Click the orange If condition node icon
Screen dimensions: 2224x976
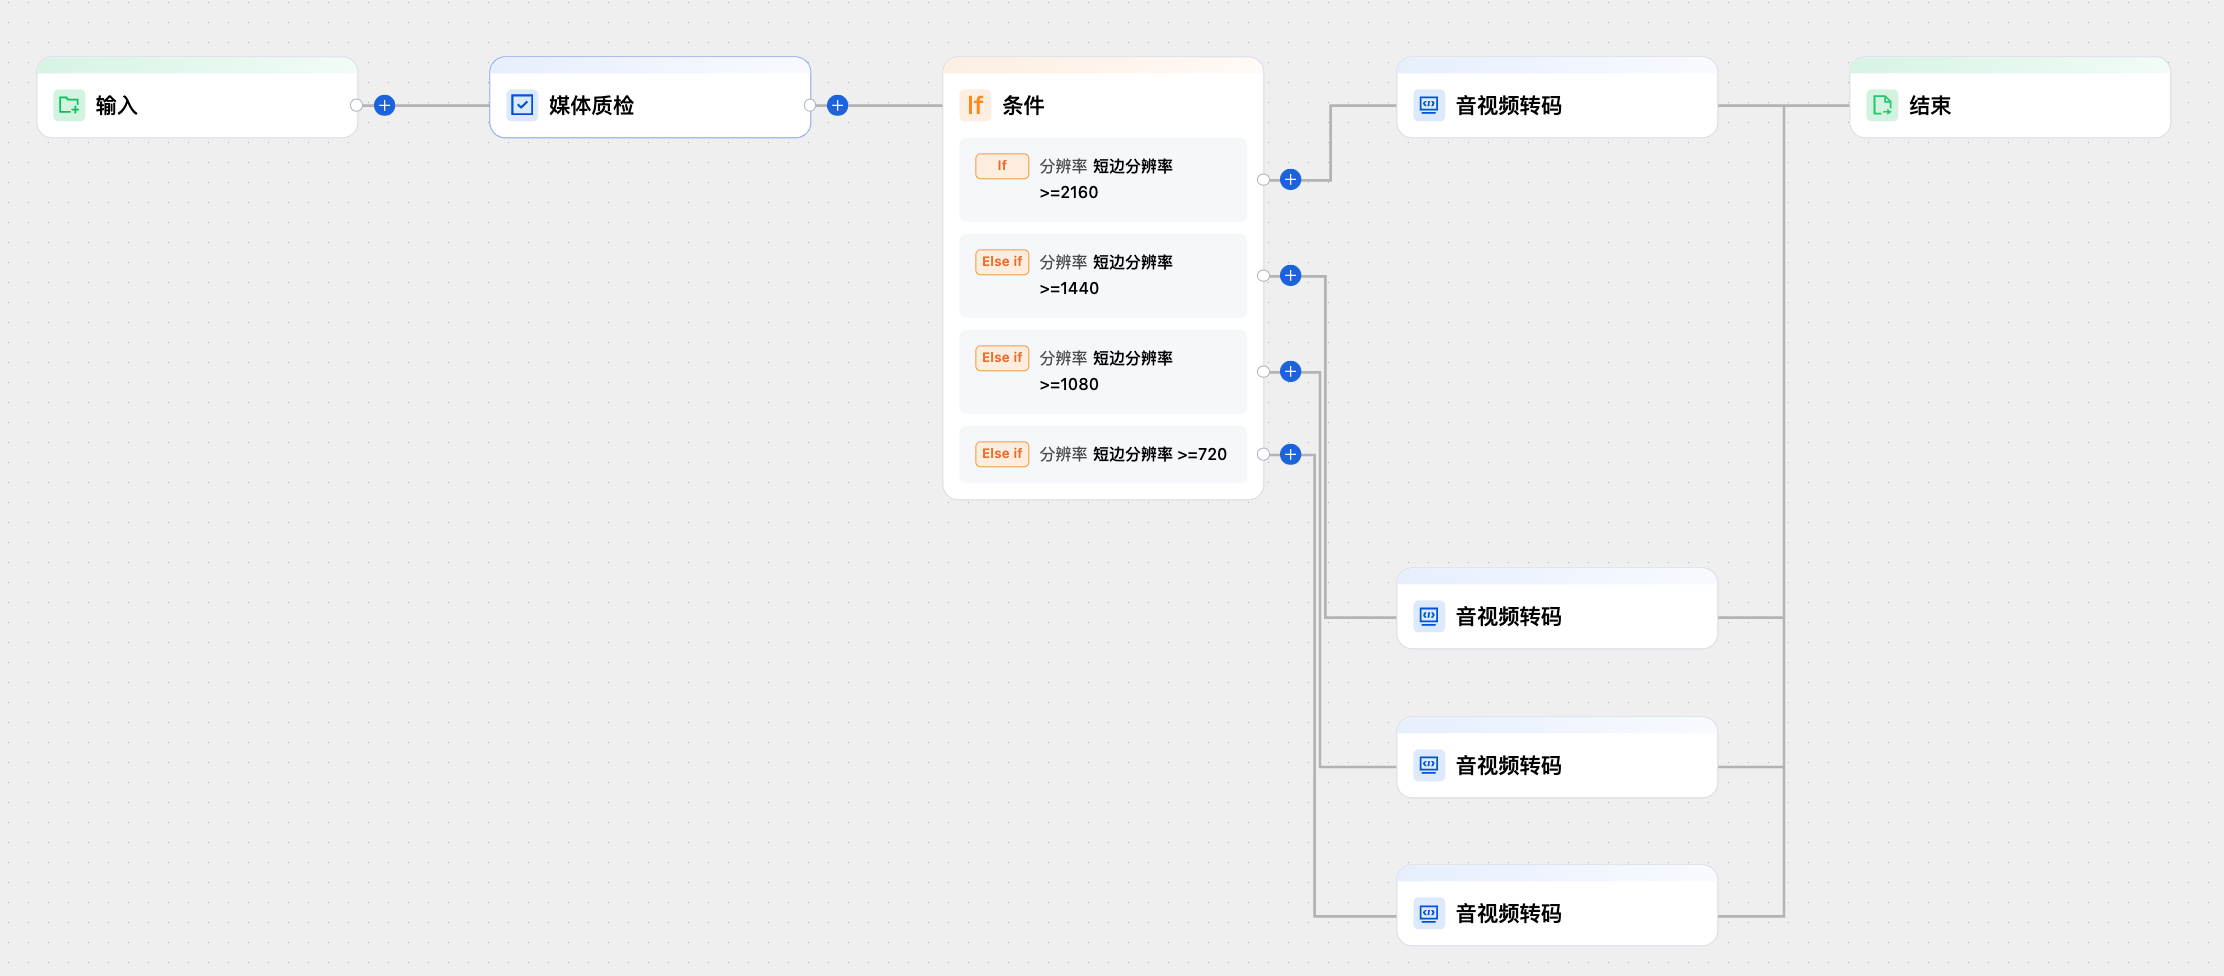975,105
